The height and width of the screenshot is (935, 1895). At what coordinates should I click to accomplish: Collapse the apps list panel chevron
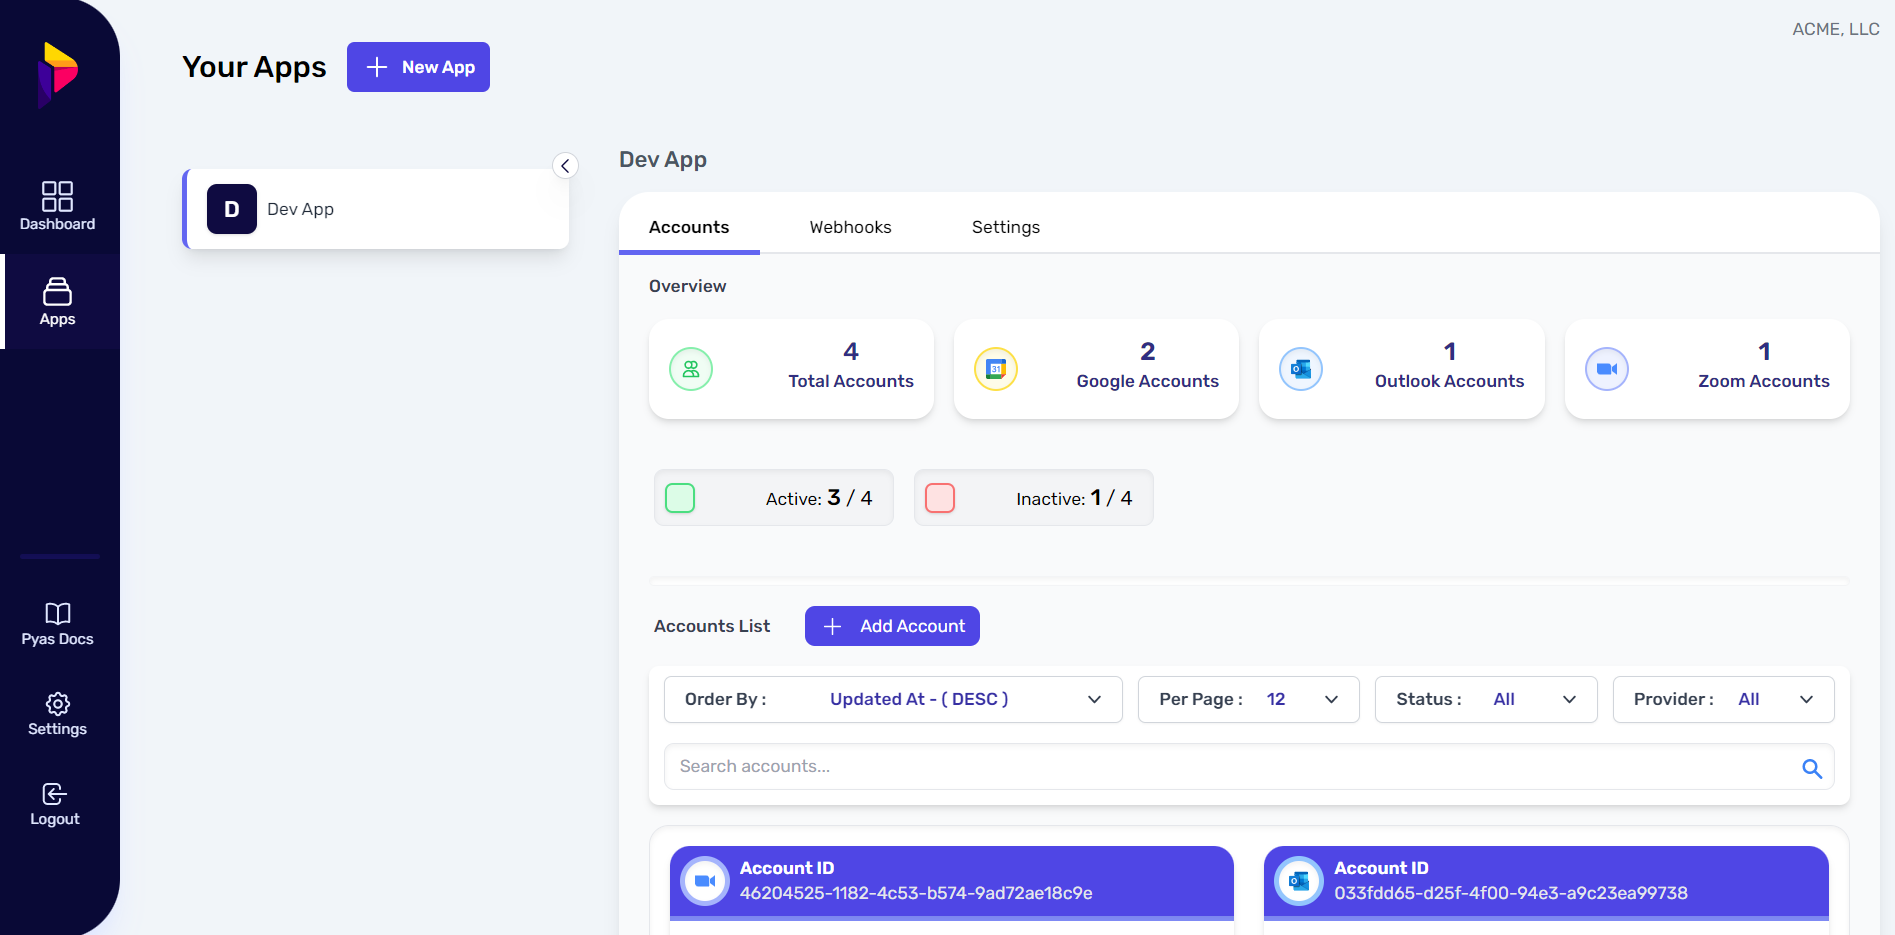pyautogui.click(x=565, y=166)
